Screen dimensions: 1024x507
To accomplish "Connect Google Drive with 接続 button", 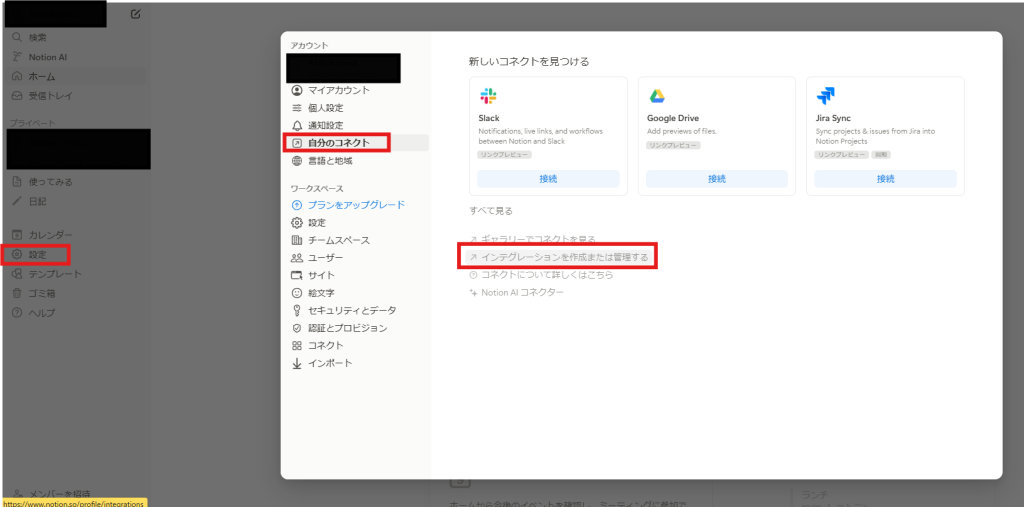I will (x=716, y=179).
